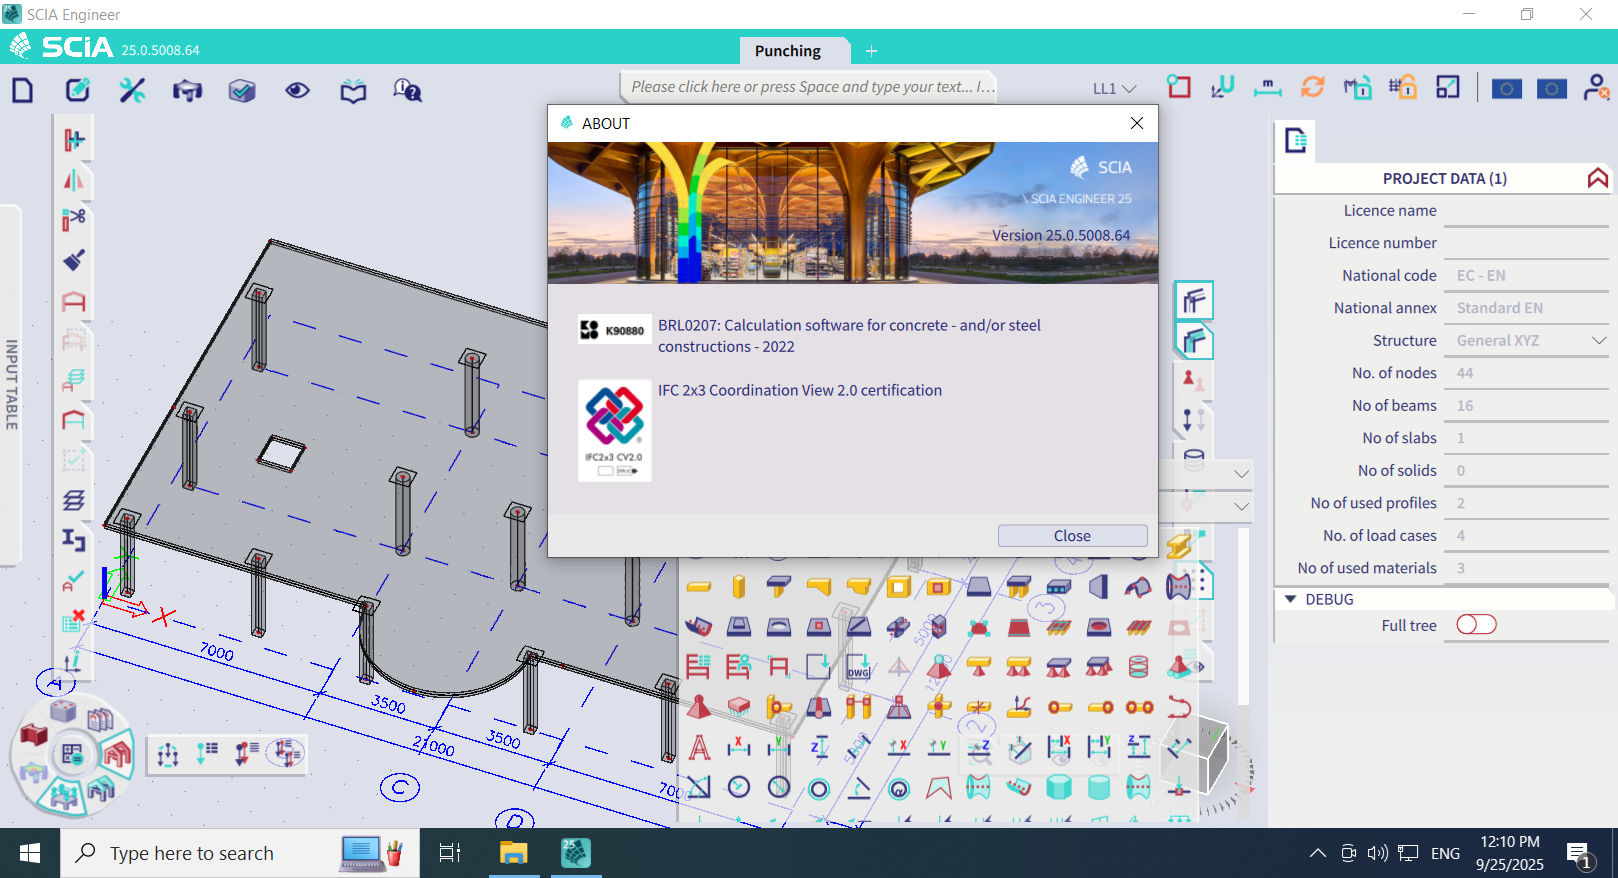Click the Licence name field

pyautogui.click(x=1527, y=210)
